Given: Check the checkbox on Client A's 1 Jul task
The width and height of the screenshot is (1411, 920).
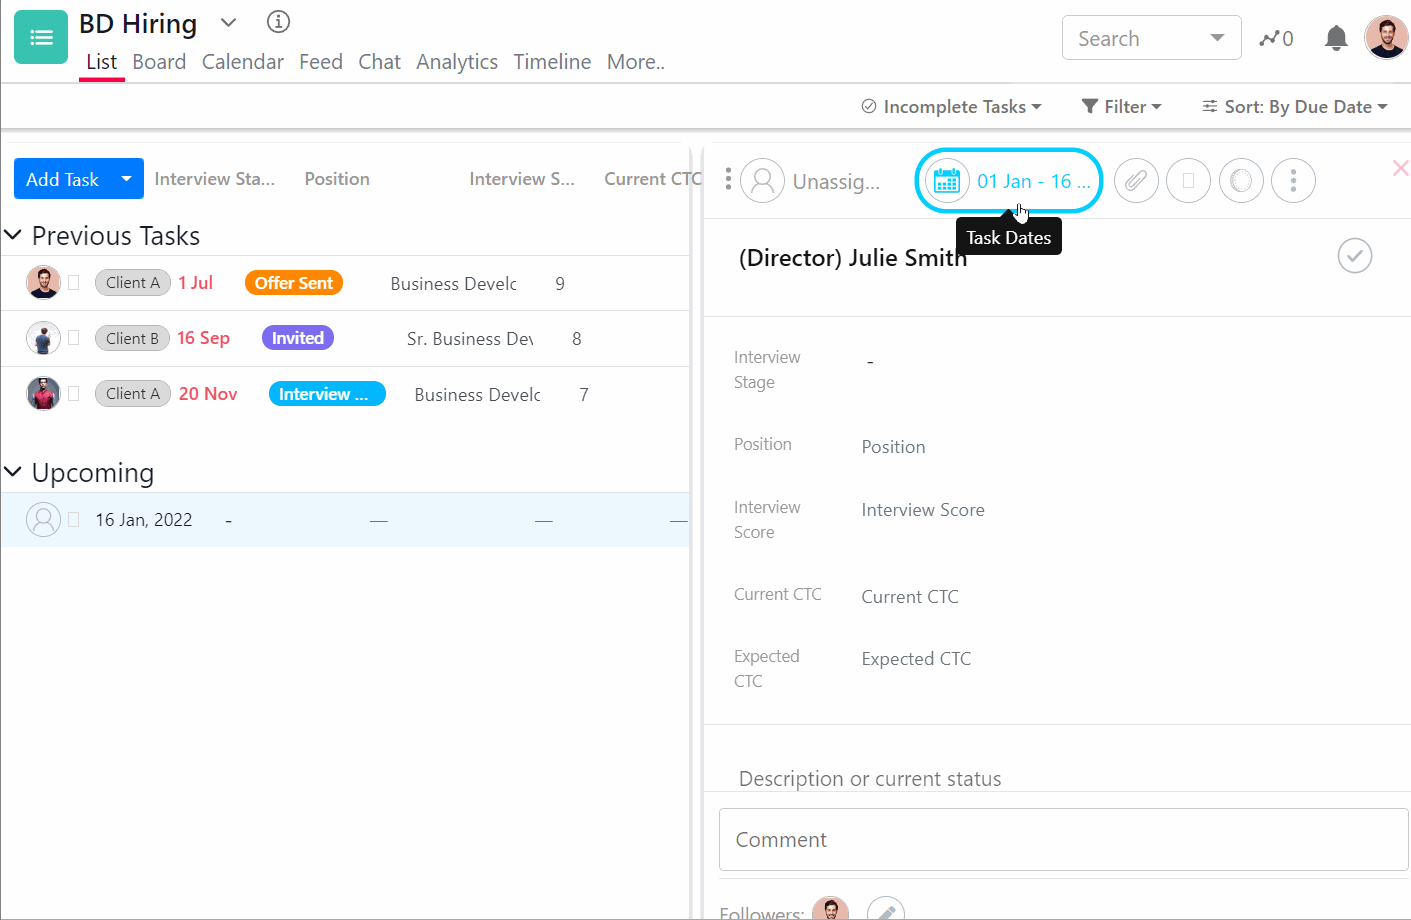Looking at the screenshot, I should (x=74, y=282).
